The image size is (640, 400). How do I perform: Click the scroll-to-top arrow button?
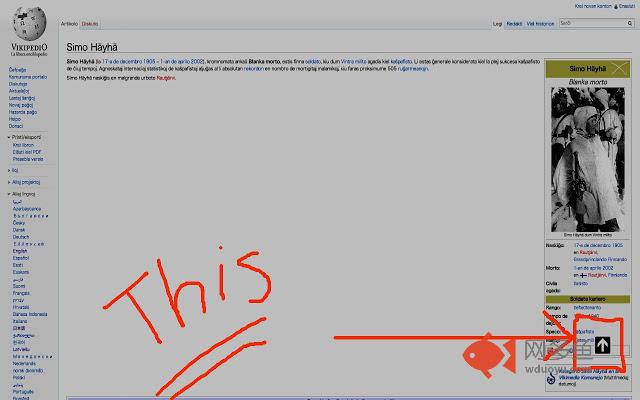(602, 346)
